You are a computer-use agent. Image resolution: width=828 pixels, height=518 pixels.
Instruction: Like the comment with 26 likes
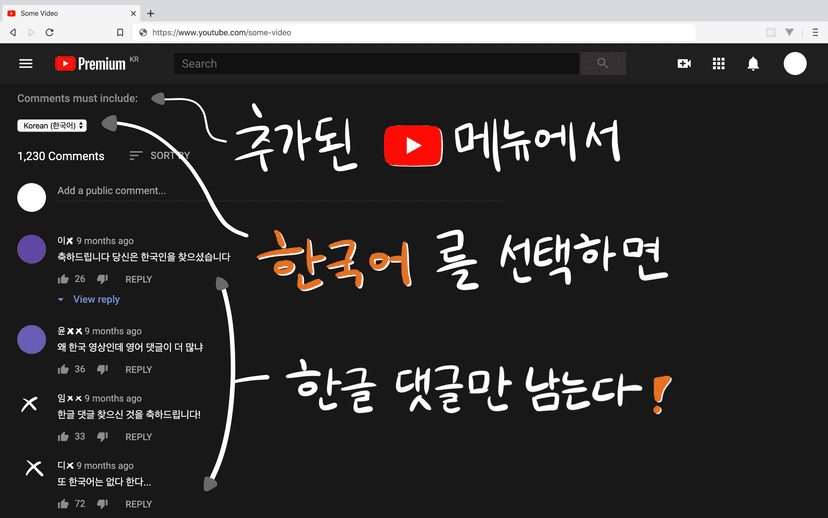pos(63,279)
